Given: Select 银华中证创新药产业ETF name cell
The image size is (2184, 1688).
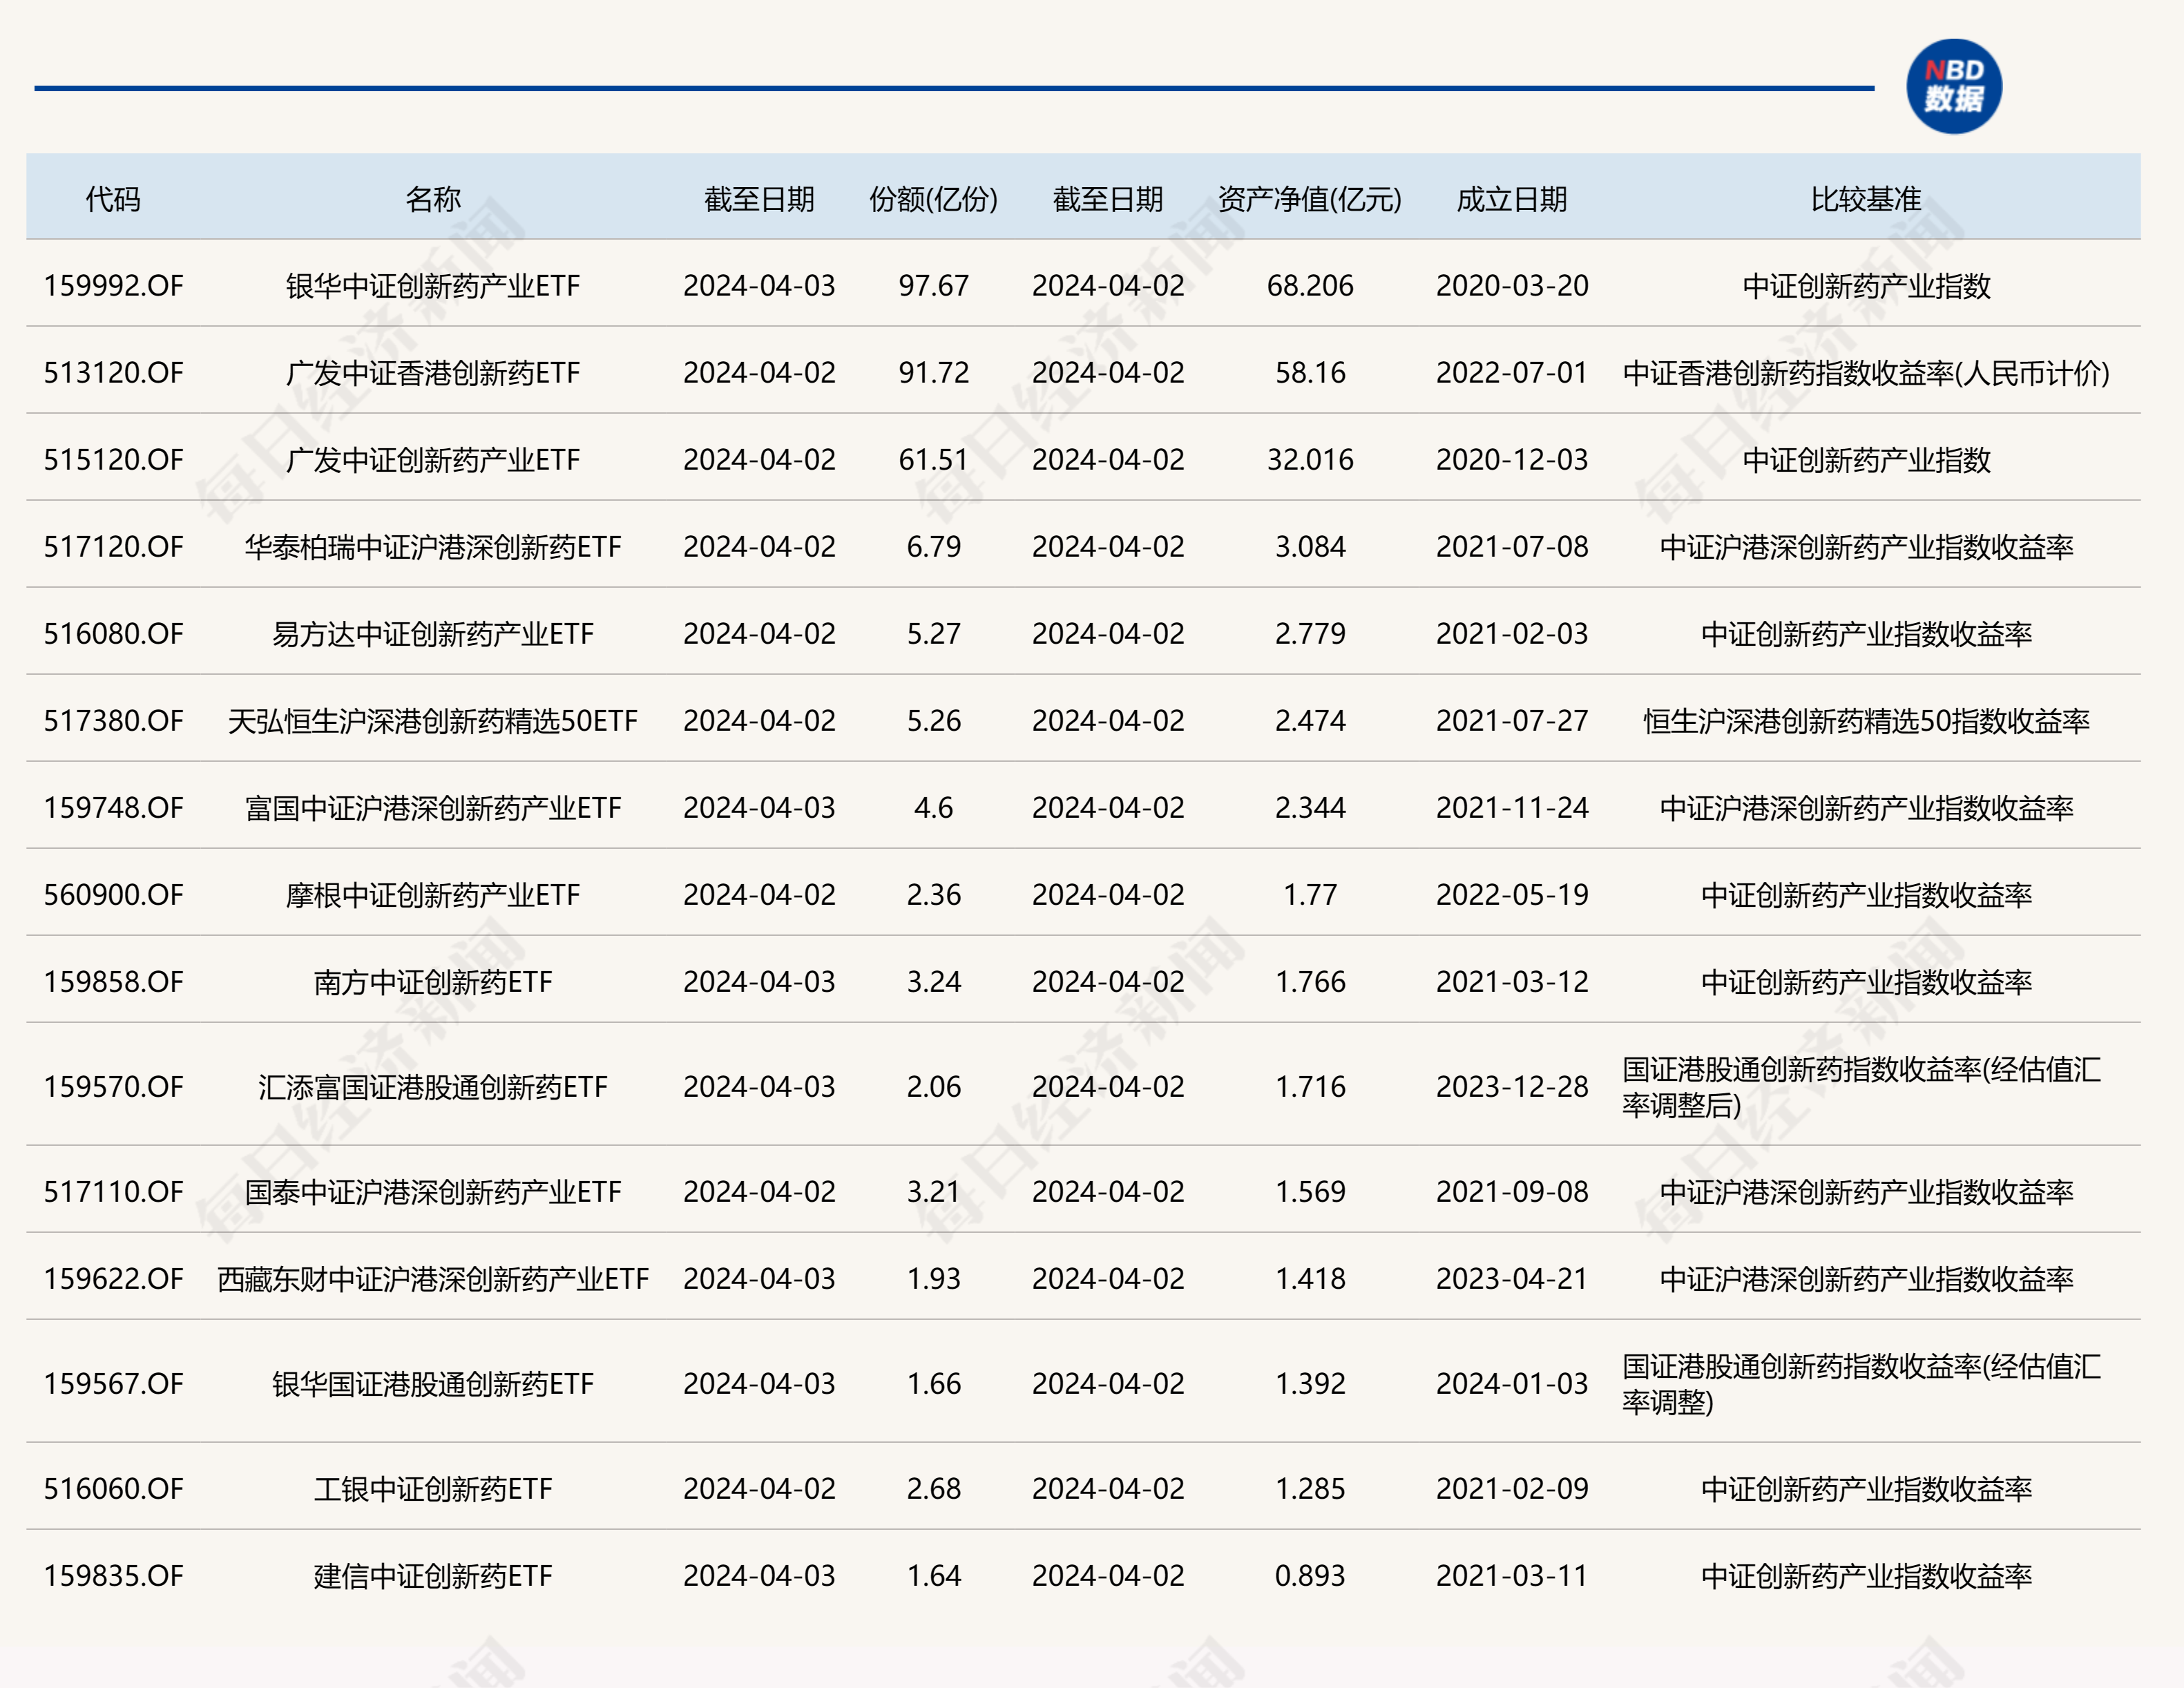Looking at the screenshot, I should pyautogui.click(x=433, y=286).
